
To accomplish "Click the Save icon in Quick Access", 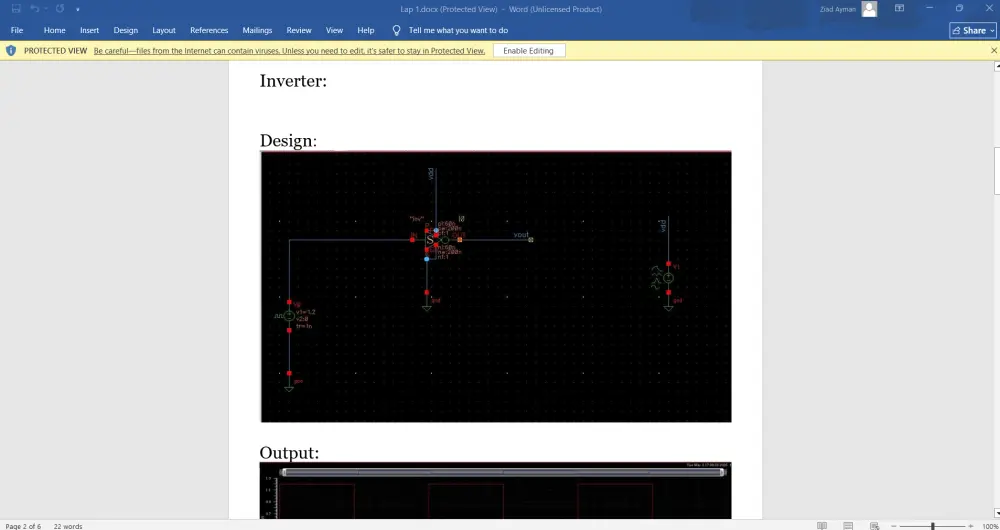I will (17, 9).
